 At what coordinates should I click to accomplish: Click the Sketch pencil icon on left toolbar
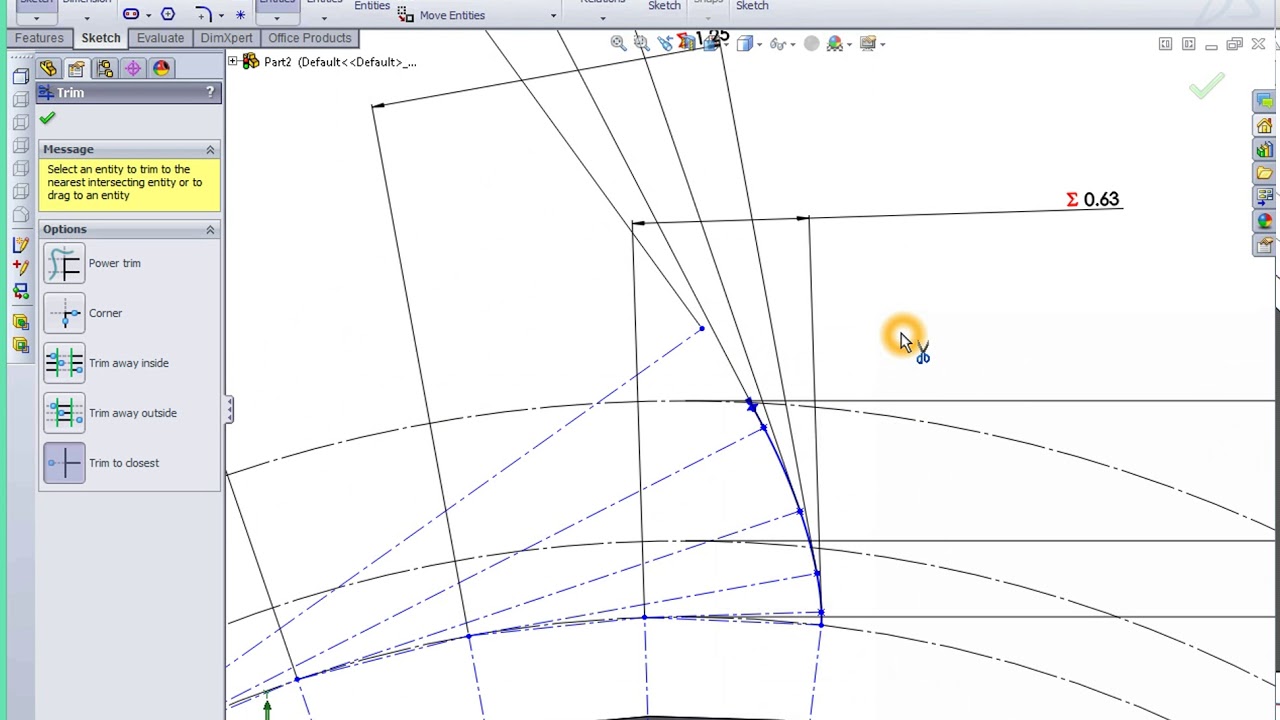click(21, 245)
